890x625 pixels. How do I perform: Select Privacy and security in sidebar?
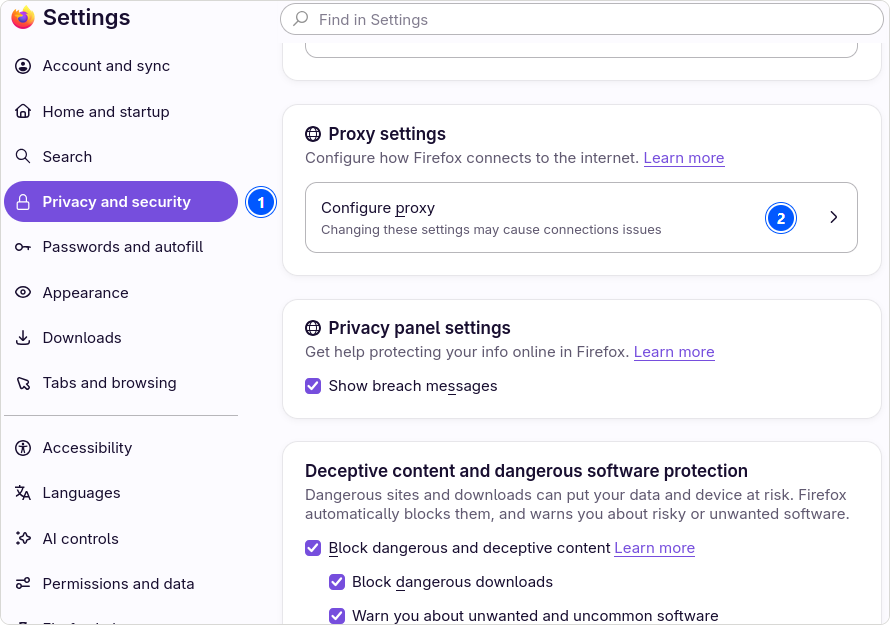(x=120, y=202)
